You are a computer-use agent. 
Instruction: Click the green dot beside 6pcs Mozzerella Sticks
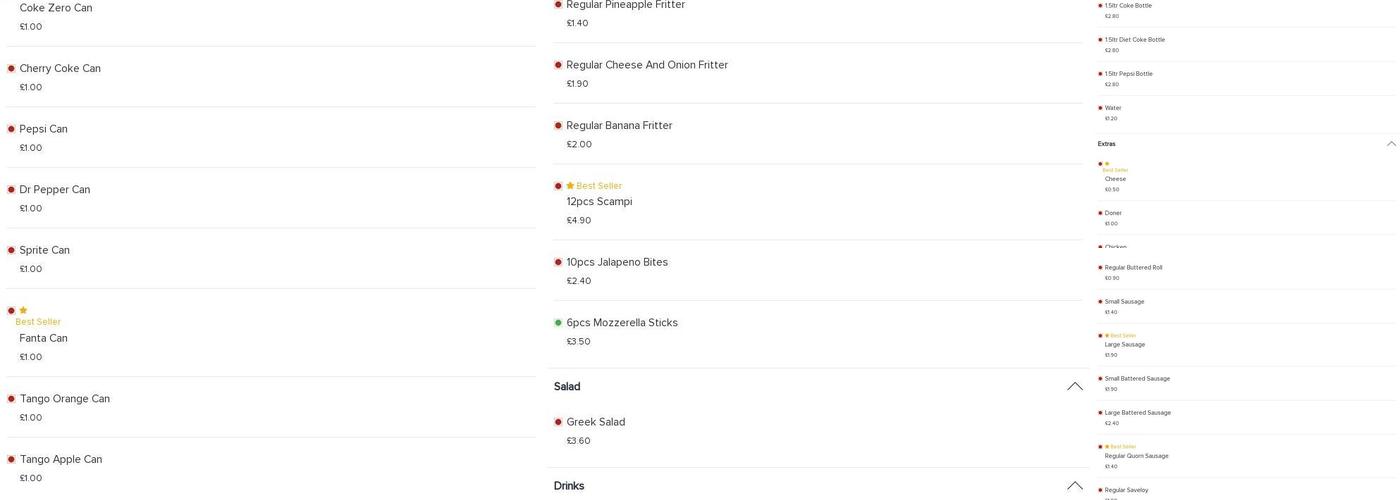pyautogui.click(x=558, y=323)
